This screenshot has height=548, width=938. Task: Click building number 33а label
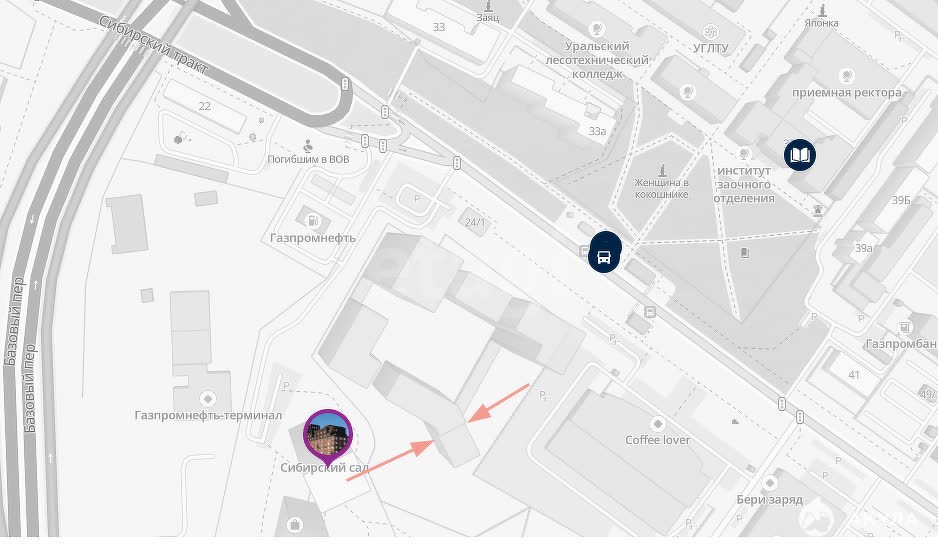tap(598, 131)
